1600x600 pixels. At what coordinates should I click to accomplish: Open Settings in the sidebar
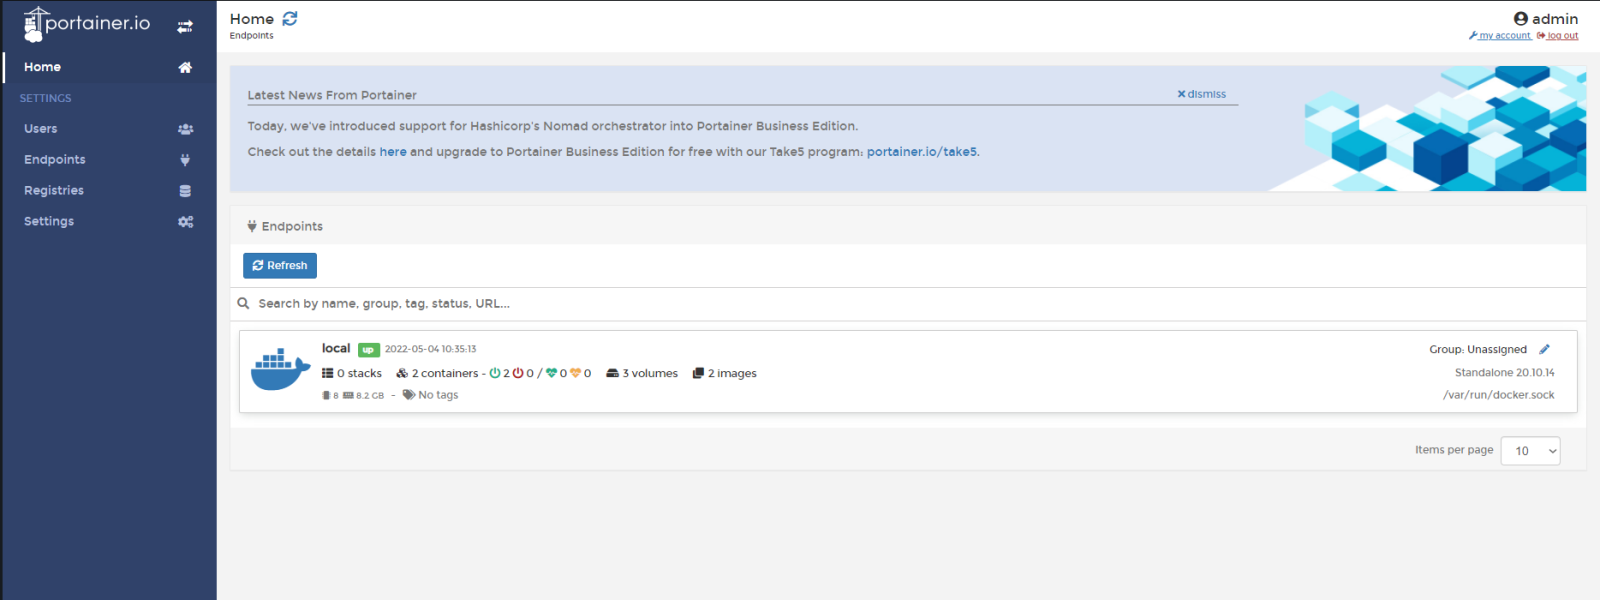(x=108, y=222)
